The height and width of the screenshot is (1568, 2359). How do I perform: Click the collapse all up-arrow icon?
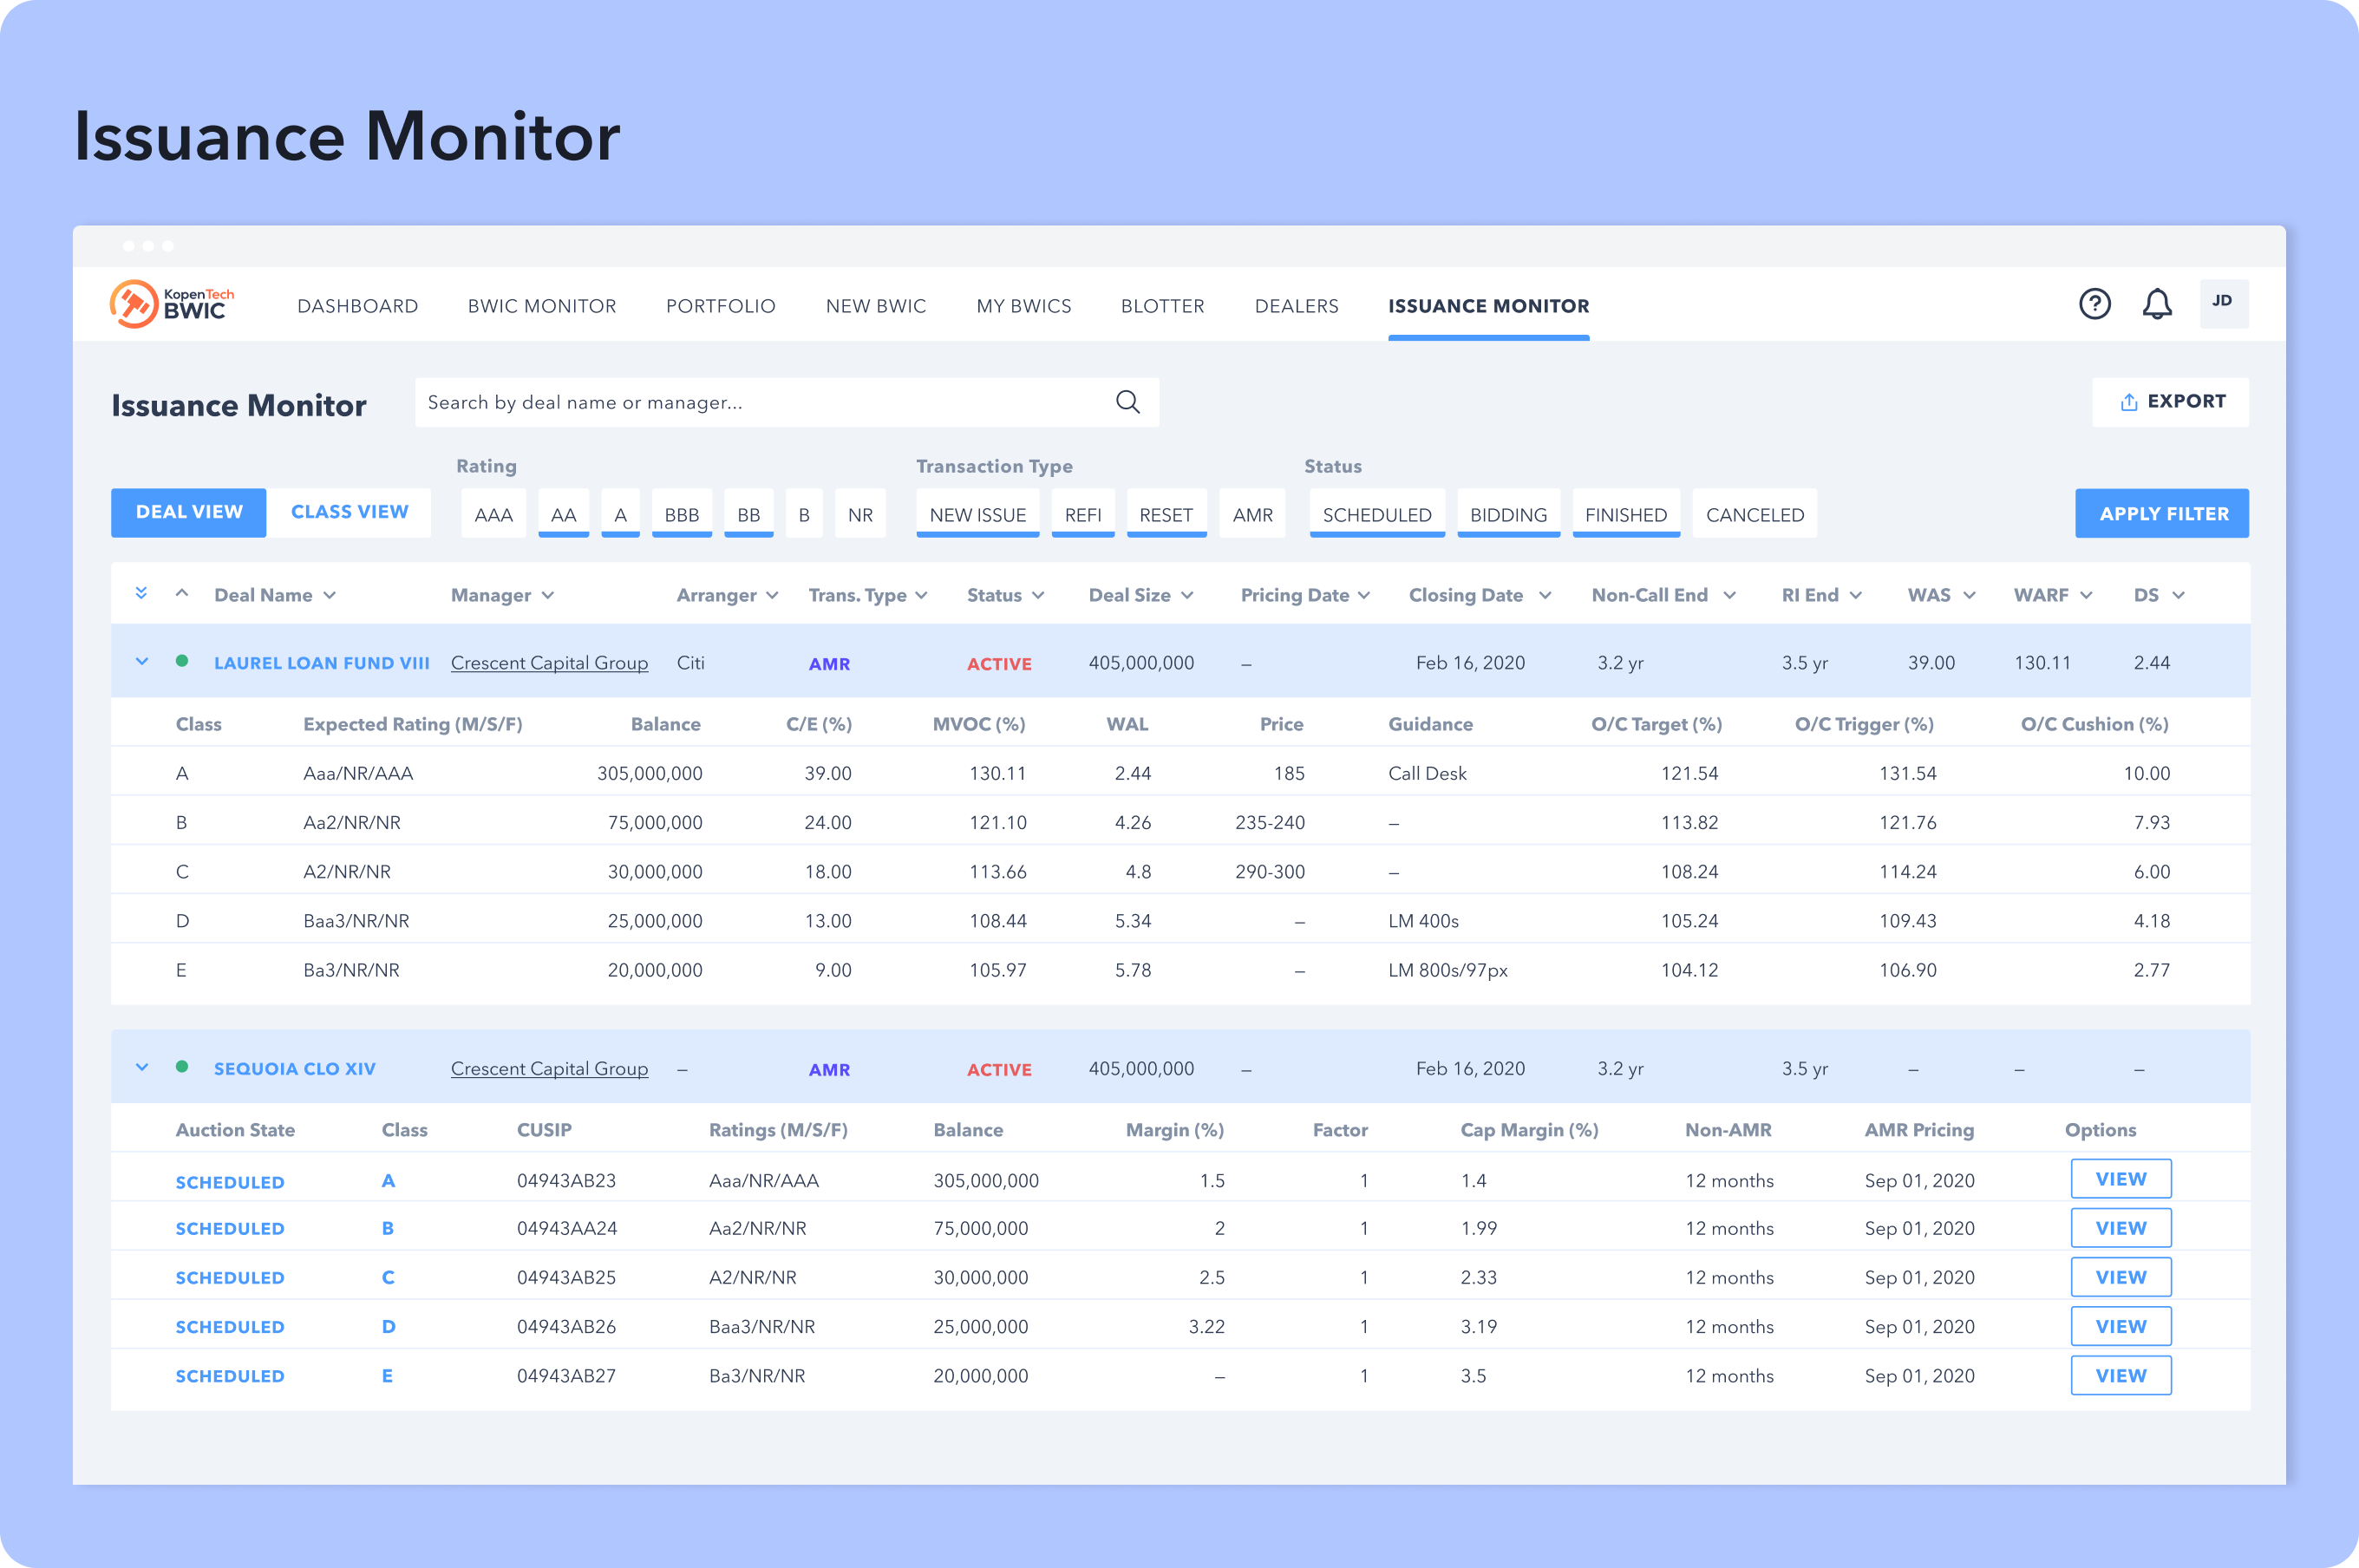pos(182,594)
